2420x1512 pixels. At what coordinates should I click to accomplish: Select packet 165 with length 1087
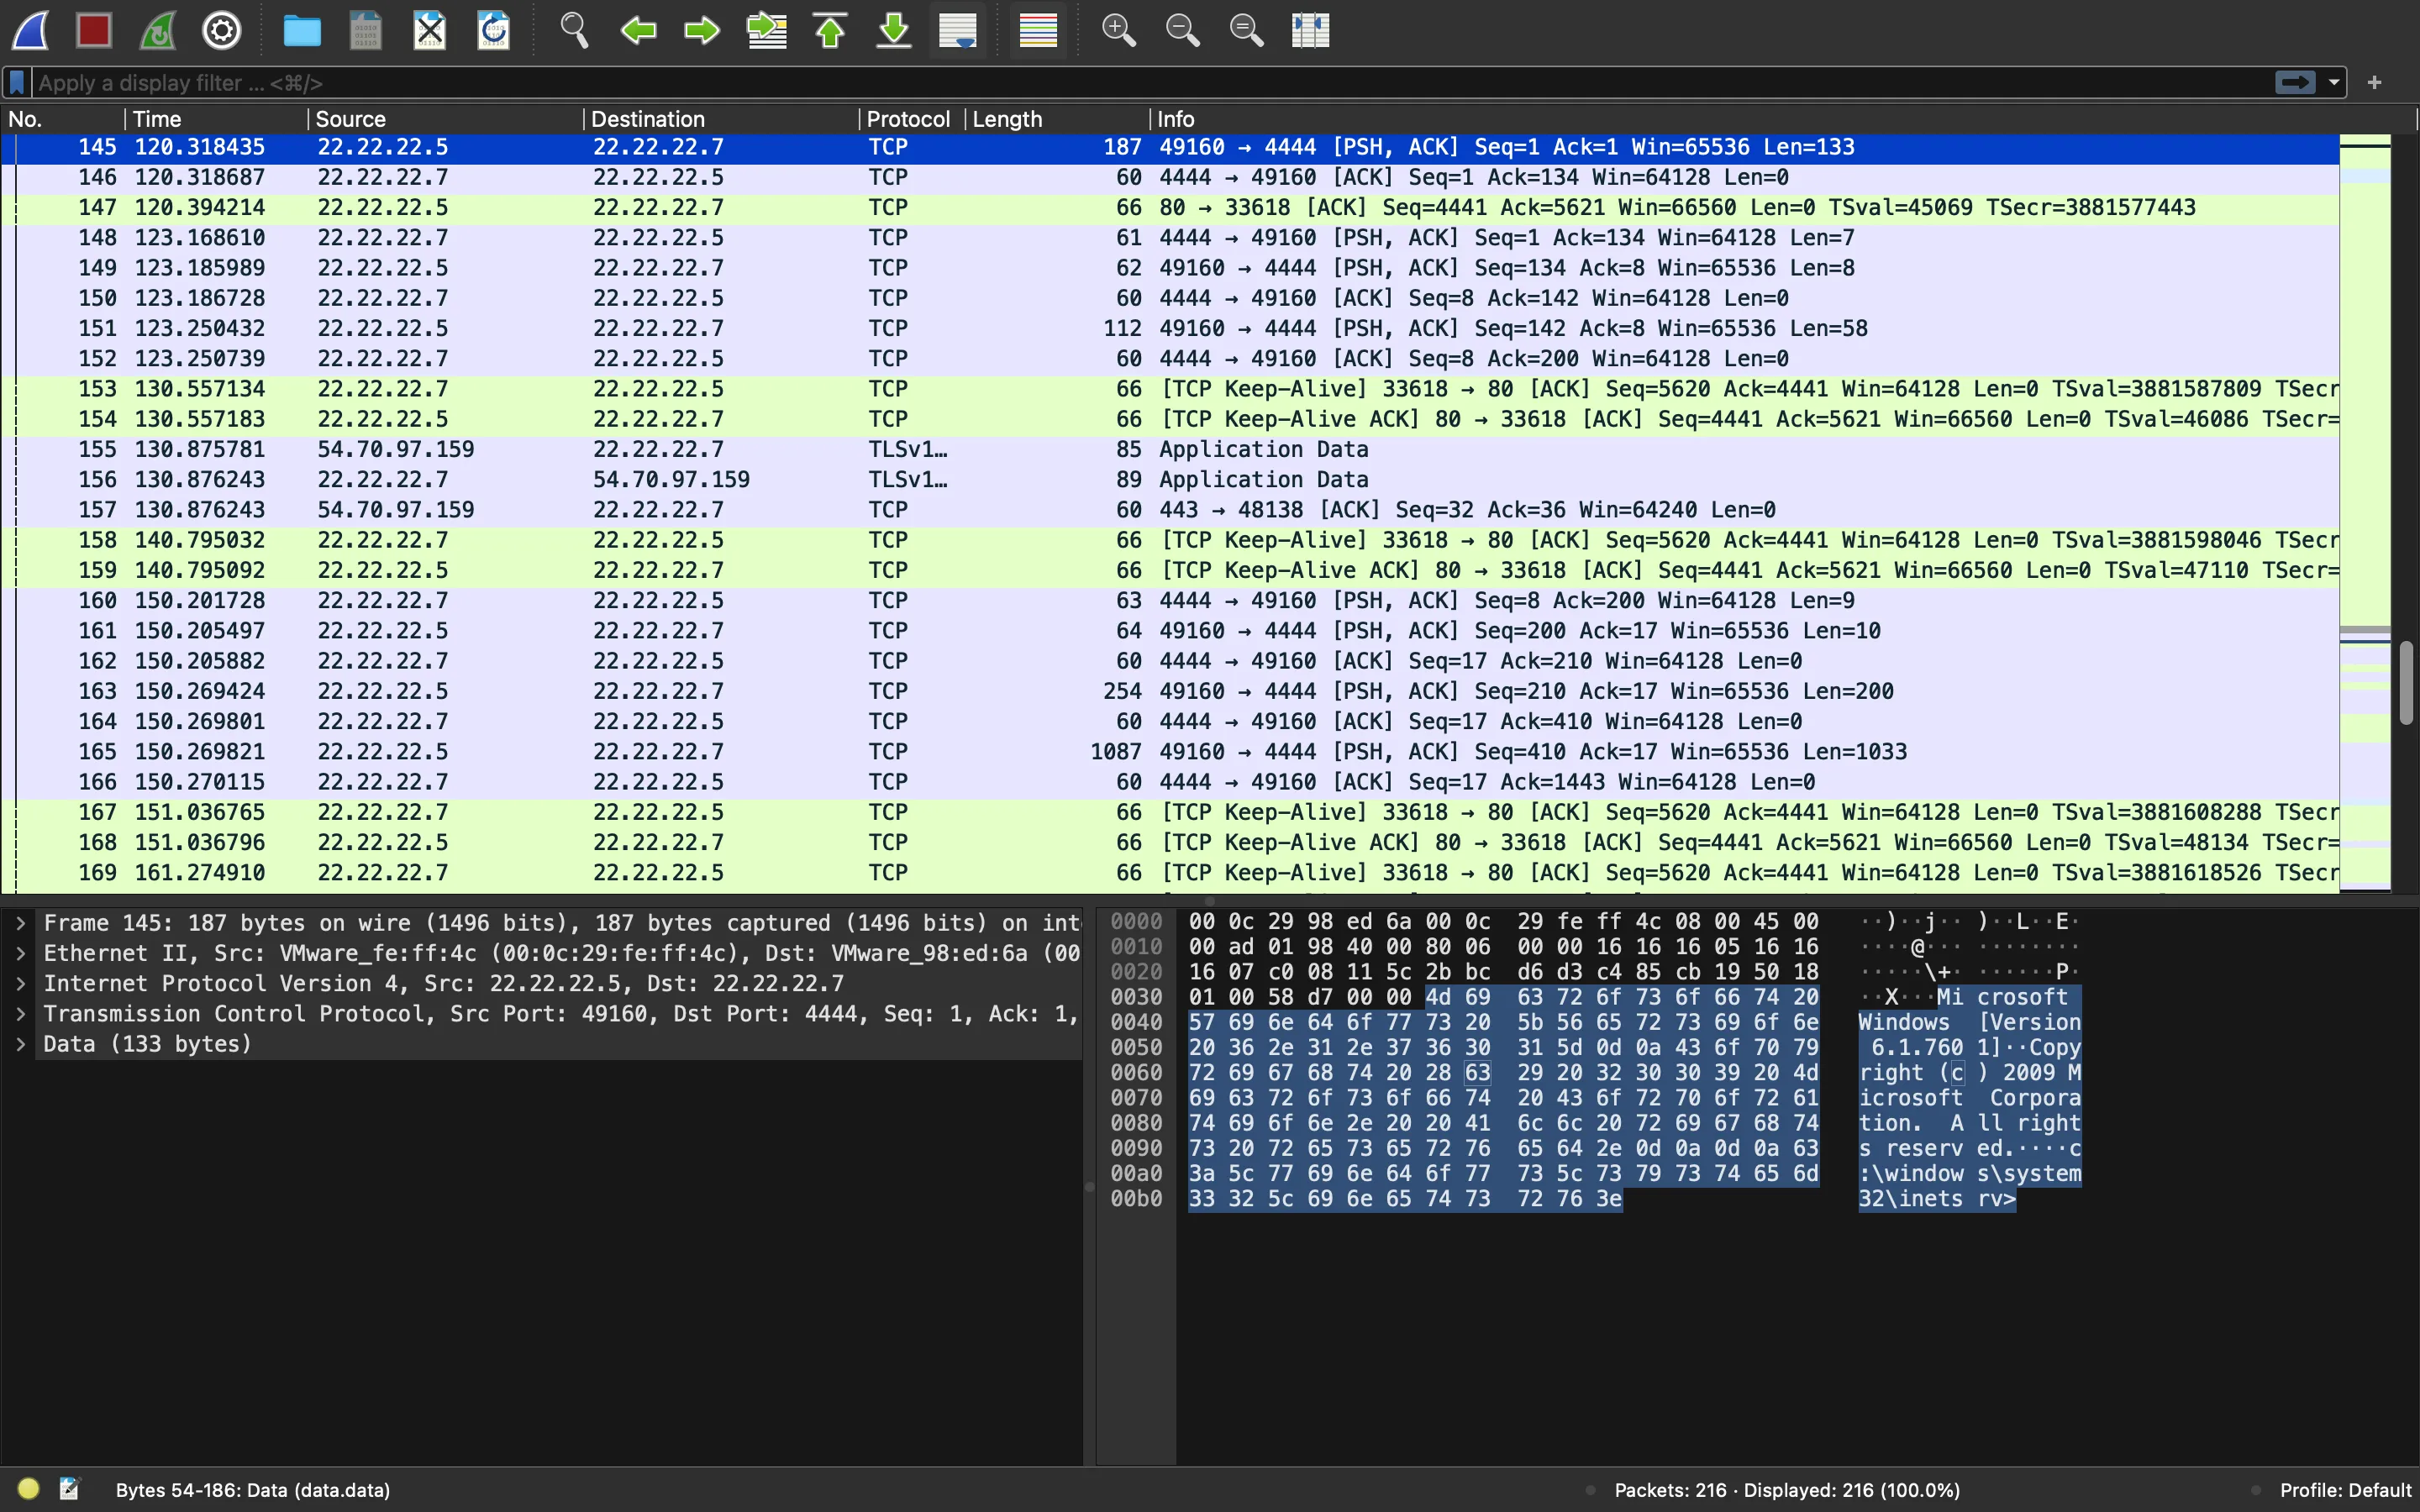tap(1170, 751)
